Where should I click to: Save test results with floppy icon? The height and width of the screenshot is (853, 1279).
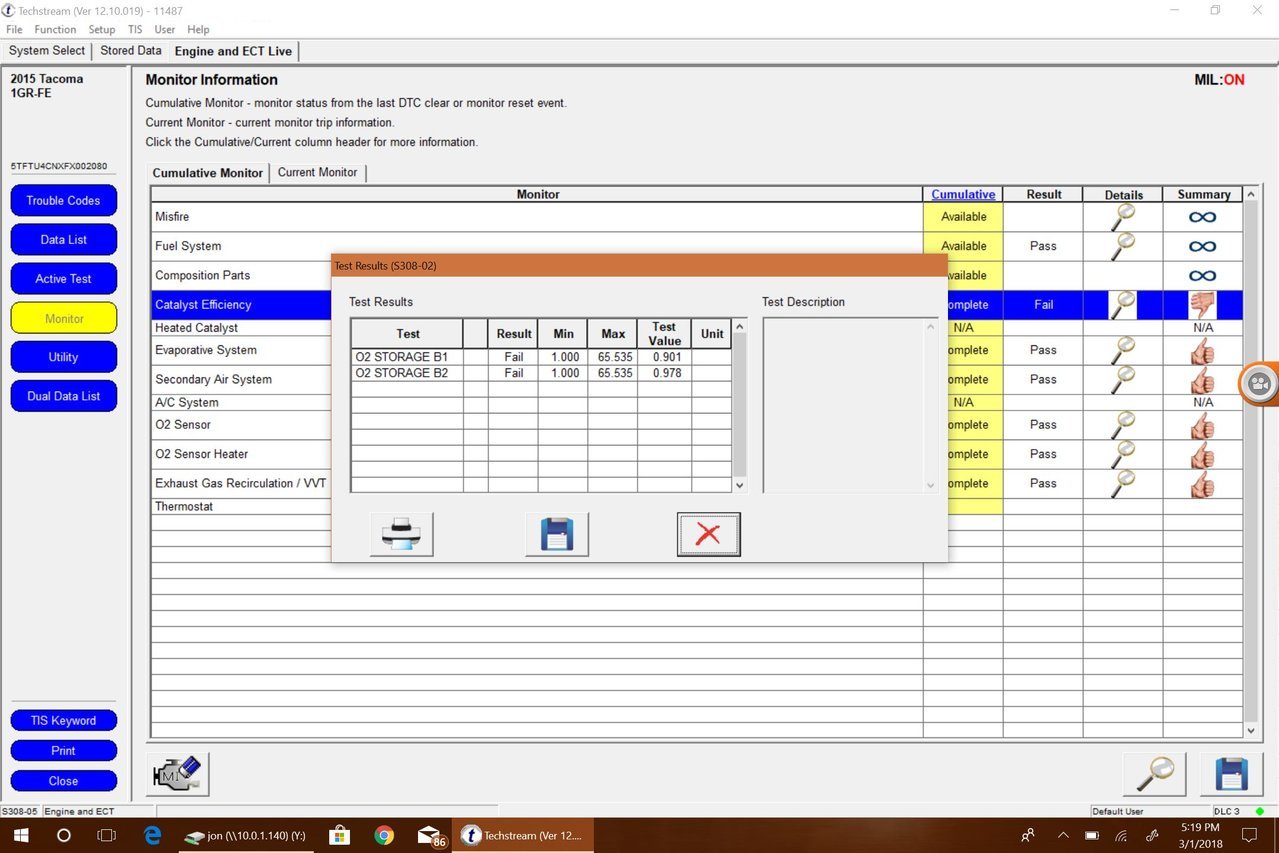click(x=557, y=534)
